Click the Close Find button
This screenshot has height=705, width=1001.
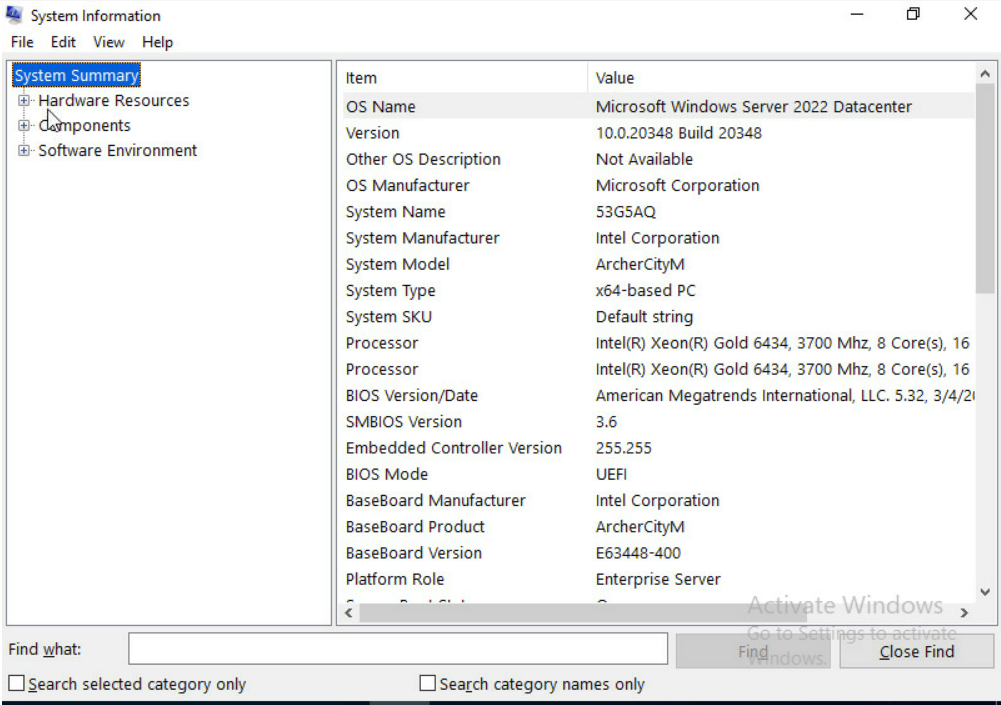pyautogui.click(x=917, y=651)
